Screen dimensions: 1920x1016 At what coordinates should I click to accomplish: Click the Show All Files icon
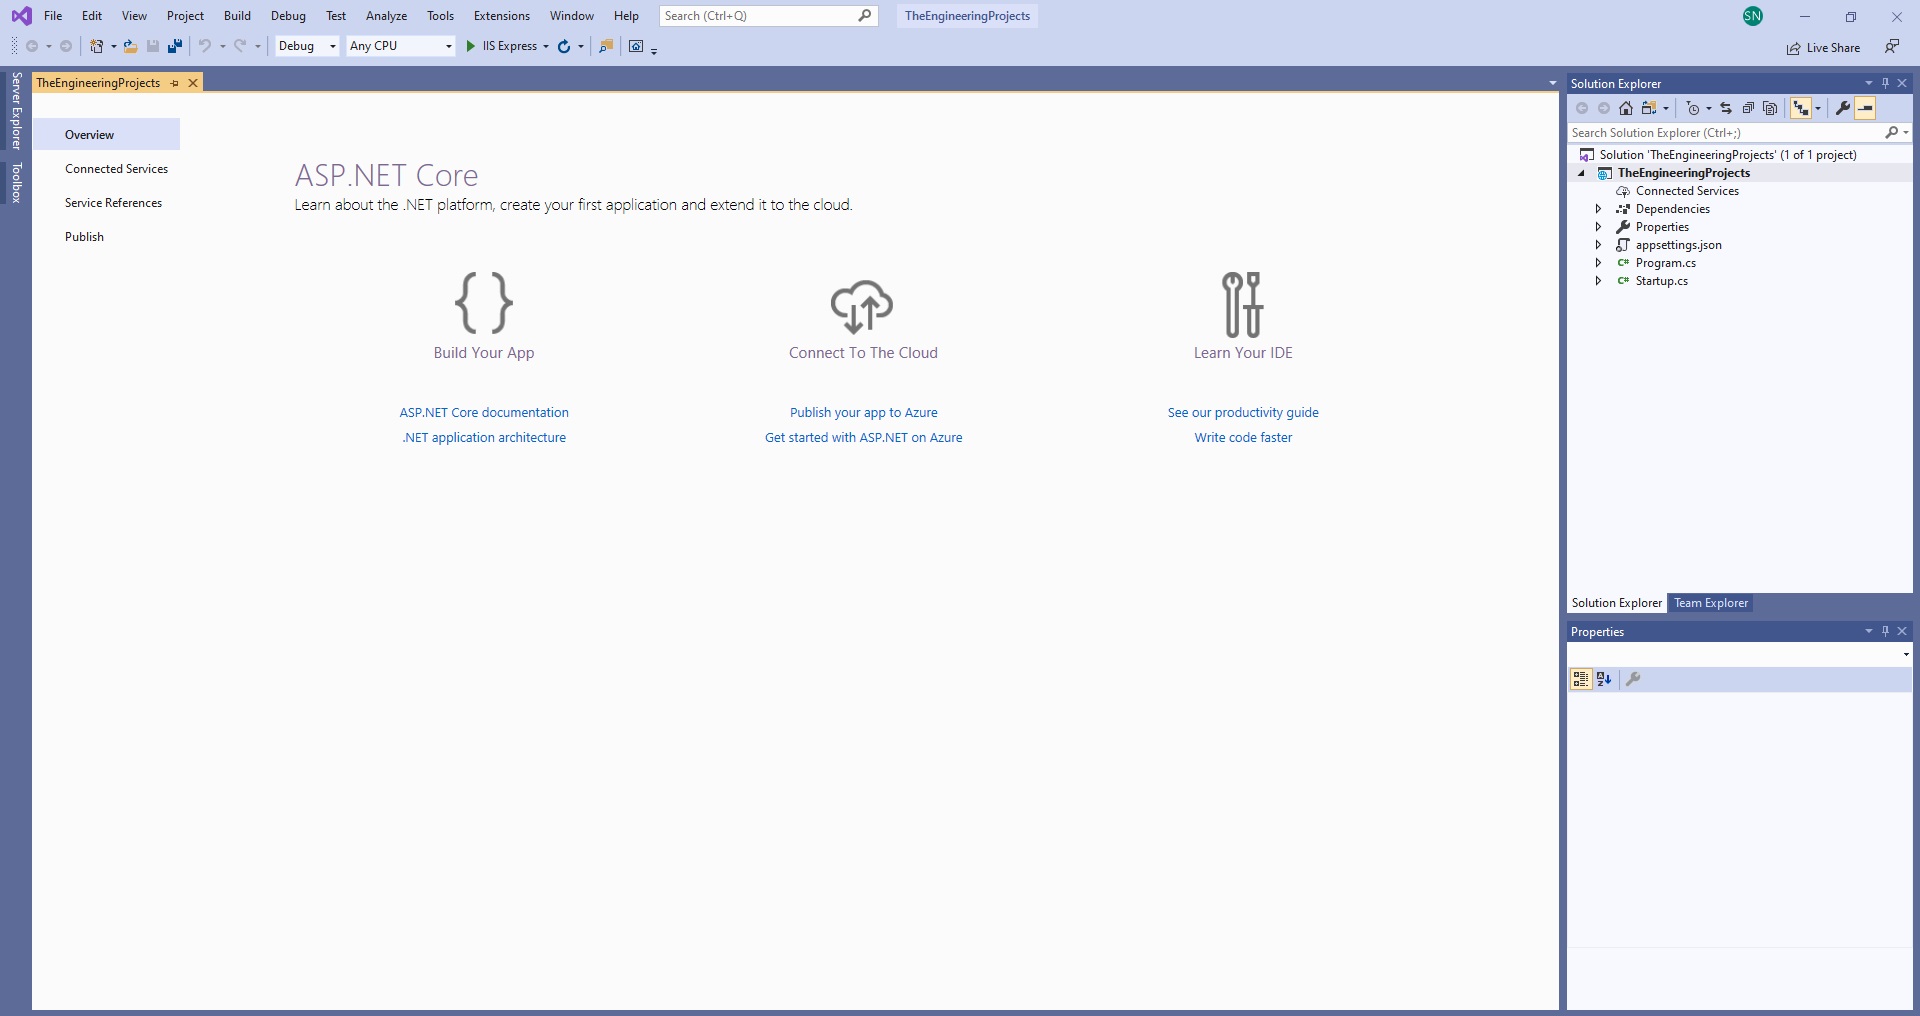(1770, 108)
